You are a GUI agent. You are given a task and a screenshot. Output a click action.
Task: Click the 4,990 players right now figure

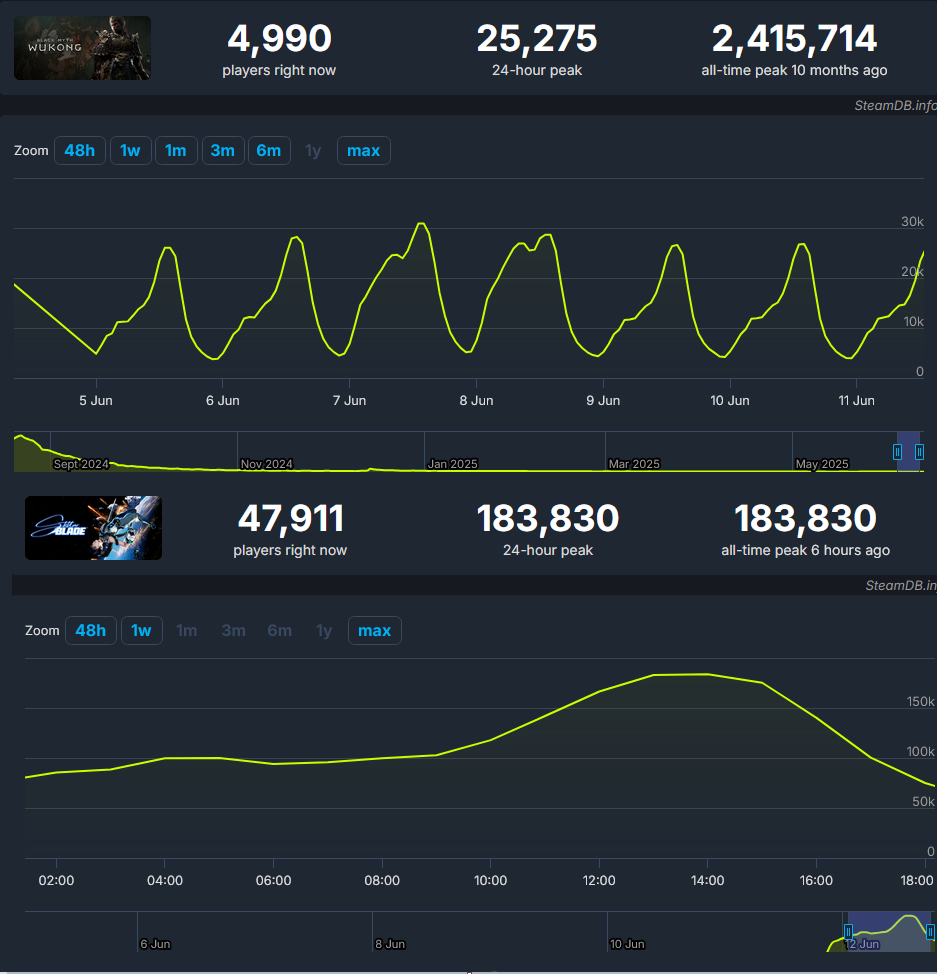tap(279, 39)
